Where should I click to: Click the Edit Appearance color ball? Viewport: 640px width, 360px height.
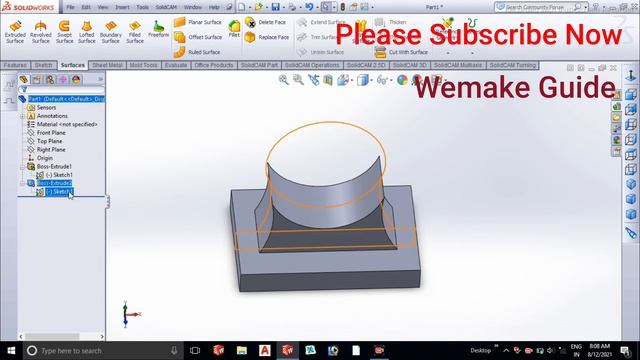pos(402,80)
